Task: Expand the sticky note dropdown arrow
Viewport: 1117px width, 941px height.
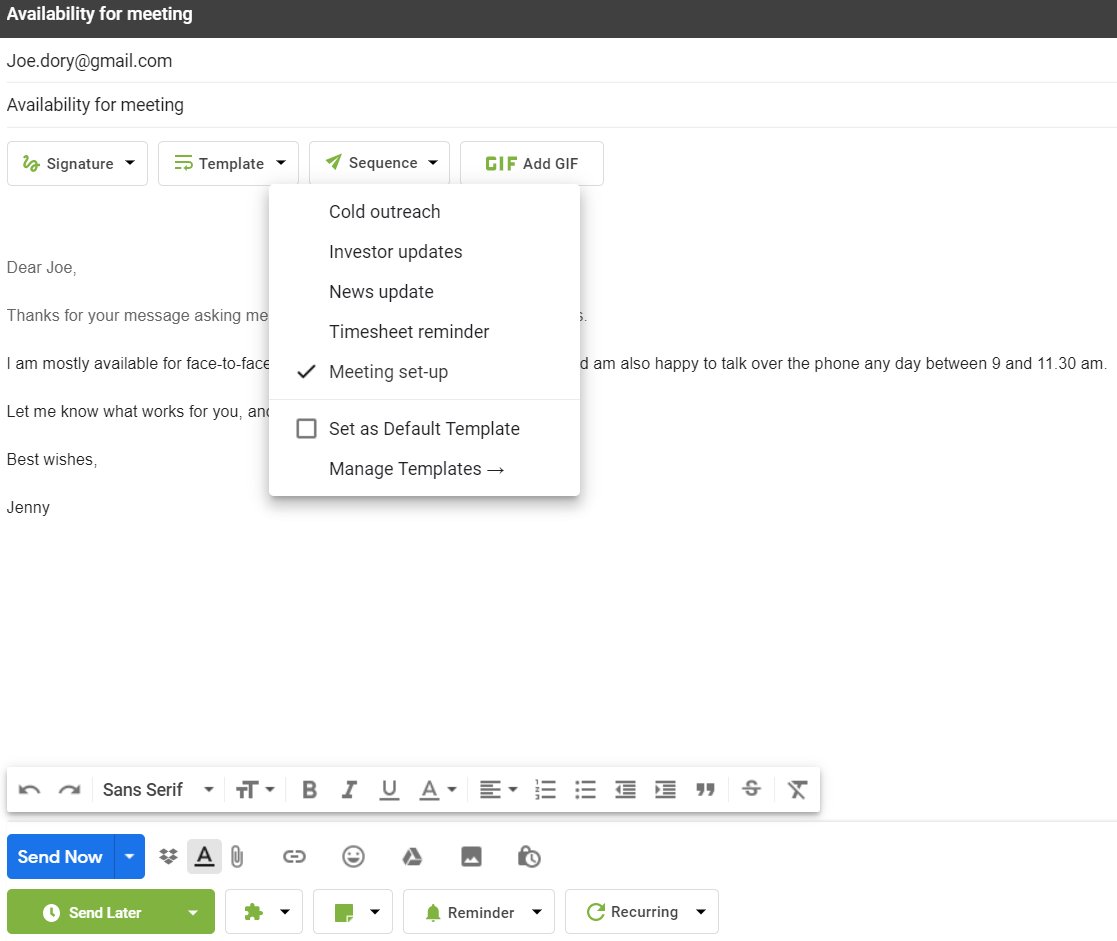Action: pos(375,912)
